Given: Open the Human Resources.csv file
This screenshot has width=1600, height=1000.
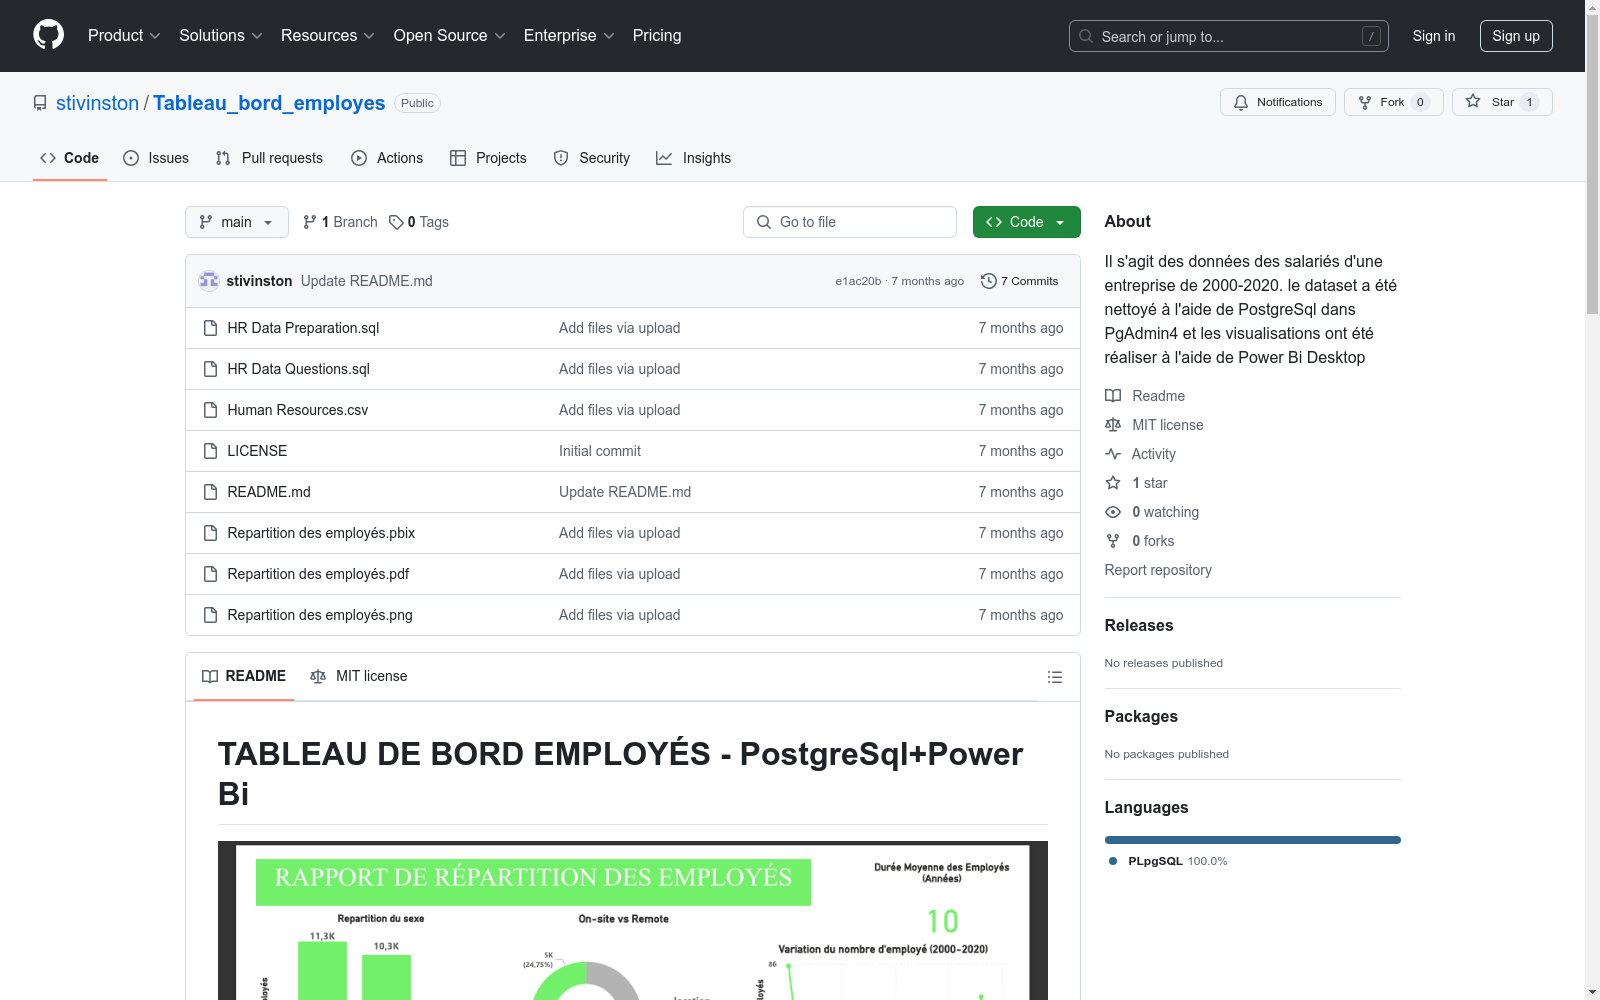Looking at the screenshot, I should 298,410.
